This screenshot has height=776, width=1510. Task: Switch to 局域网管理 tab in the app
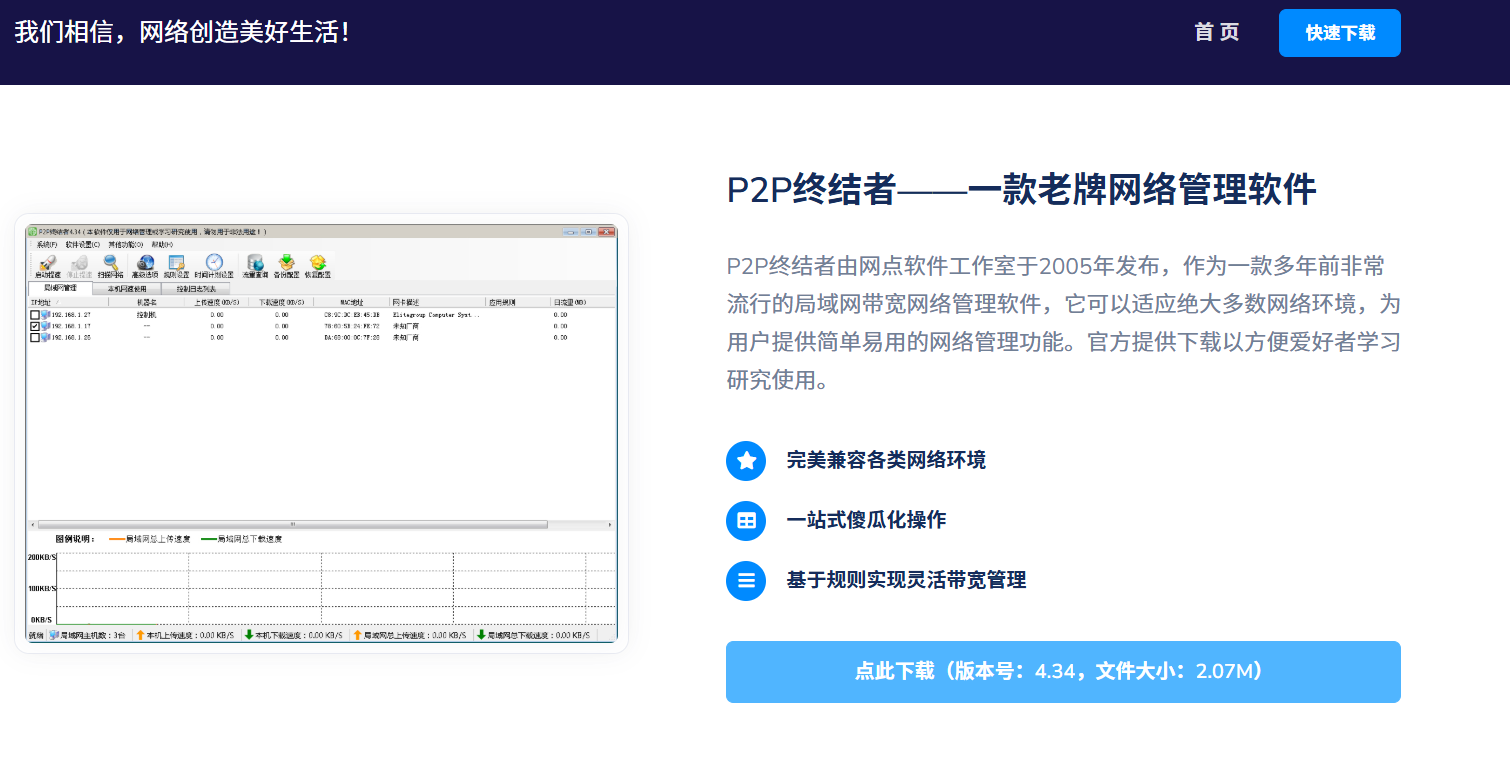[x=60, y=288]
